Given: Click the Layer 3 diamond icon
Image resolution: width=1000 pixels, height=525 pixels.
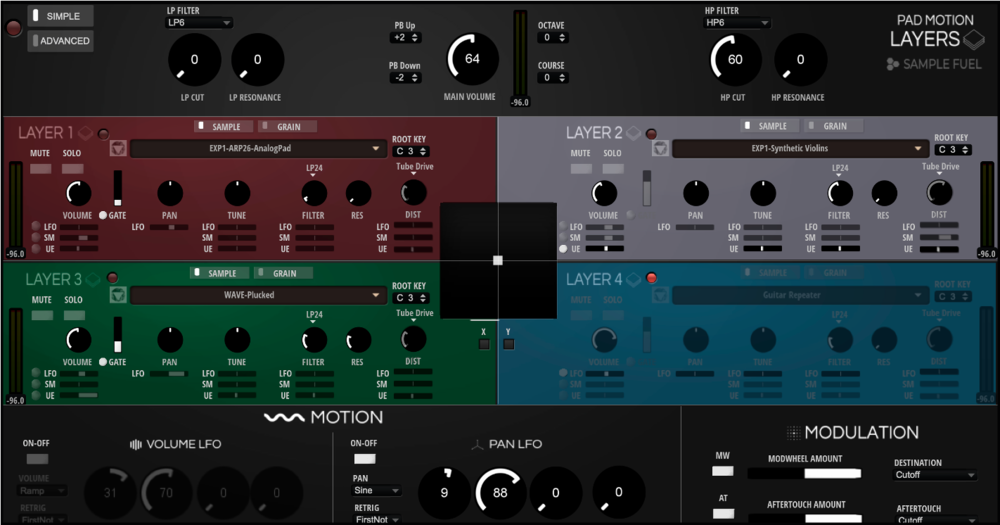Looking at the screenshot, I should pyautogui.click(x=93, y=279).
